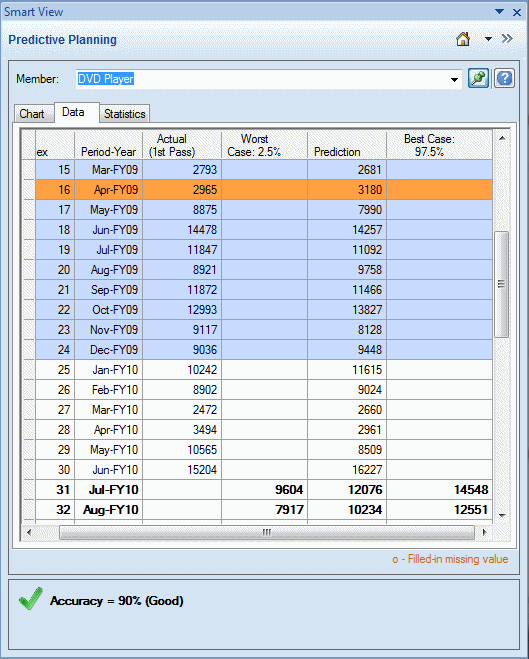Select the Mar-FY09 row cell
529x659 pixels.
coord(108,170)
